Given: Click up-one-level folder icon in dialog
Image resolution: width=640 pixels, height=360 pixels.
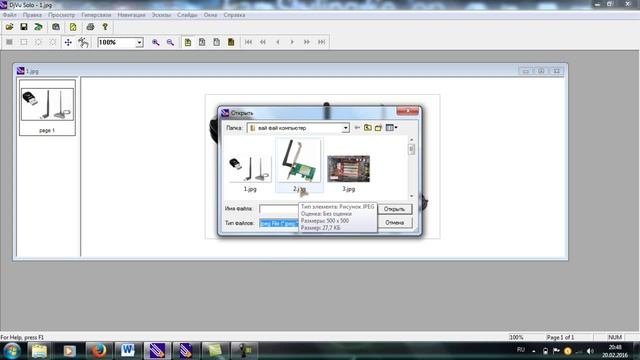Looking at the screenshot, I should tap(368, 128).
